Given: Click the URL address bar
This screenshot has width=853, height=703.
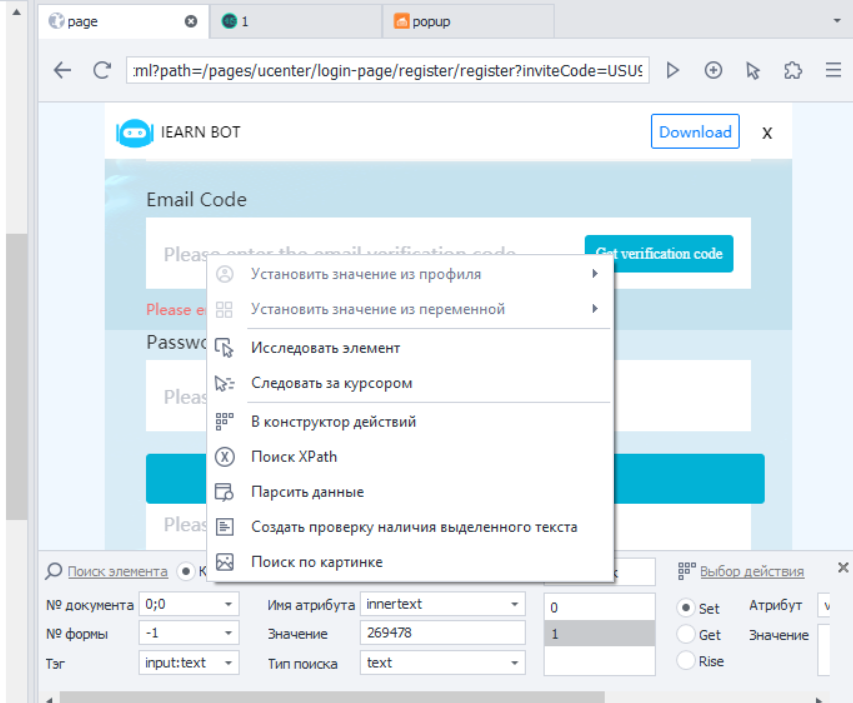Looking at the screenshot, I should point(387,70).
